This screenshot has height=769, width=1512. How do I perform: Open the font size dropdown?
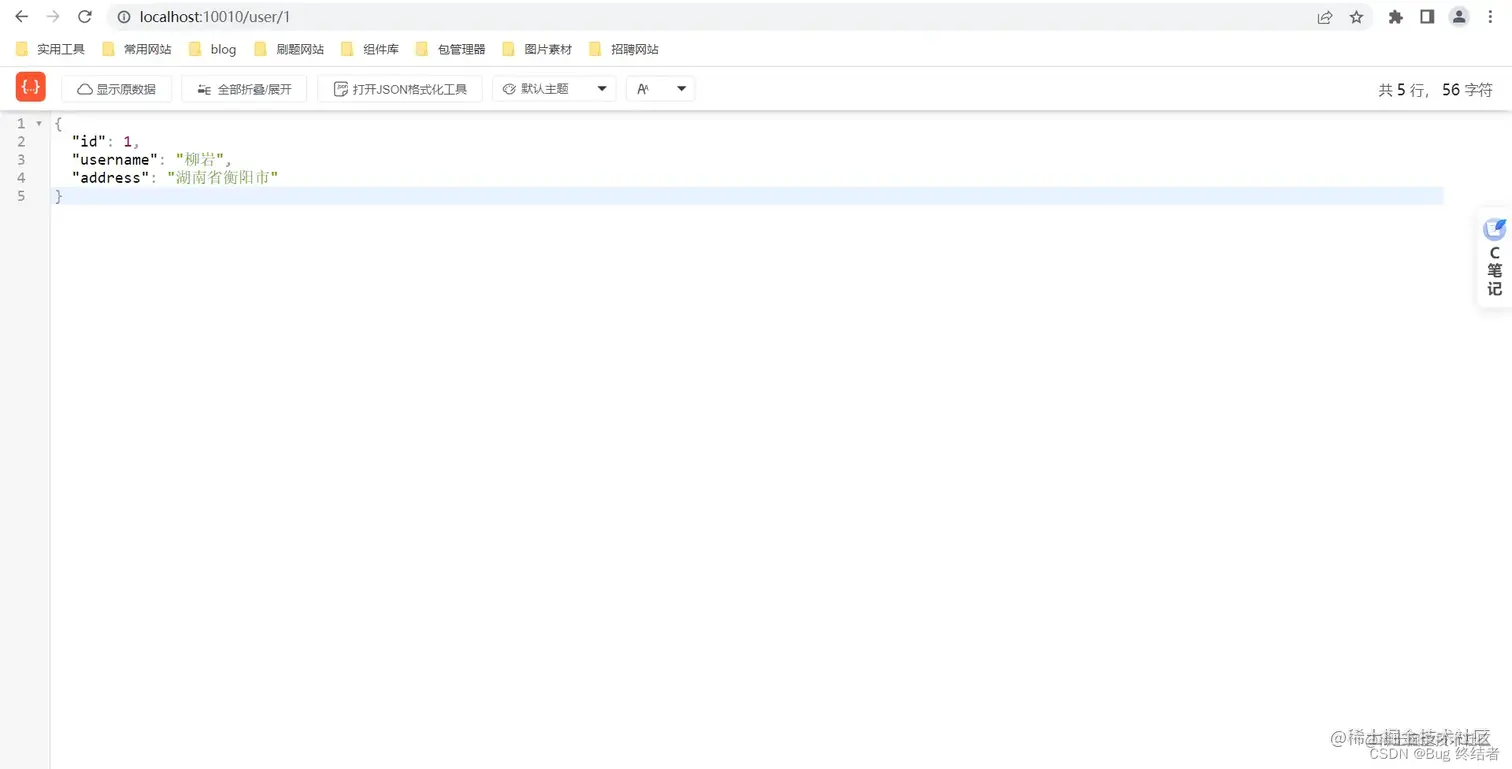click(x=661, y=89)
